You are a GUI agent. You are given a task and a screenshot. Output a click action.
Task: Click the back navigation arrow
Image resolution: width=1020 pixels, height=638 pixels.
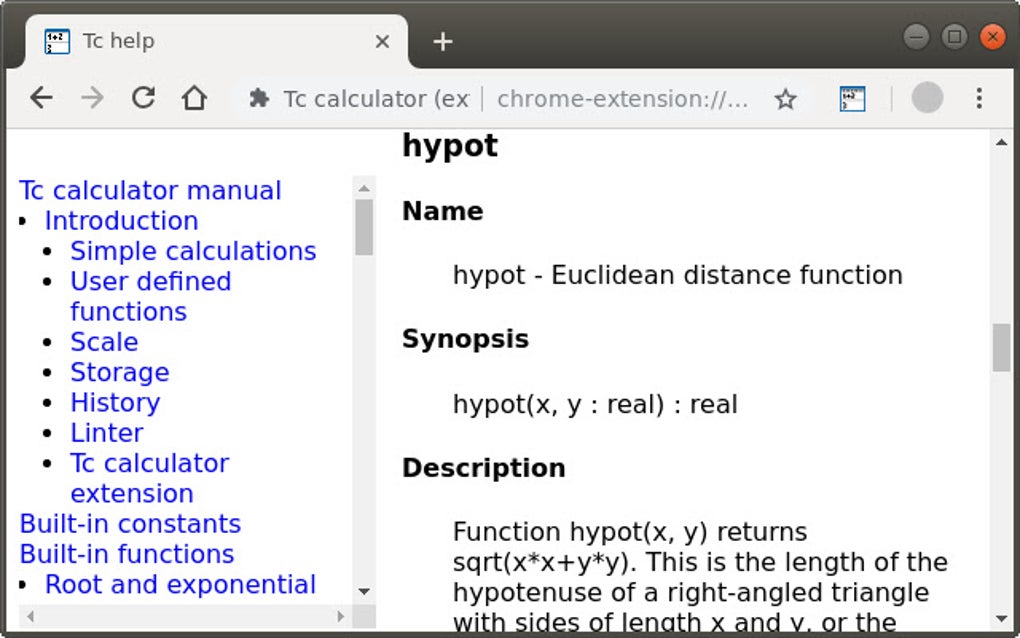[x=40, y=98]
